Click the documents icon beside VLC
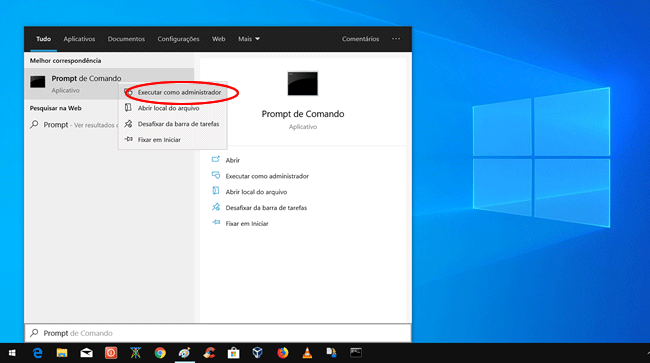 [x=331, y=353]
